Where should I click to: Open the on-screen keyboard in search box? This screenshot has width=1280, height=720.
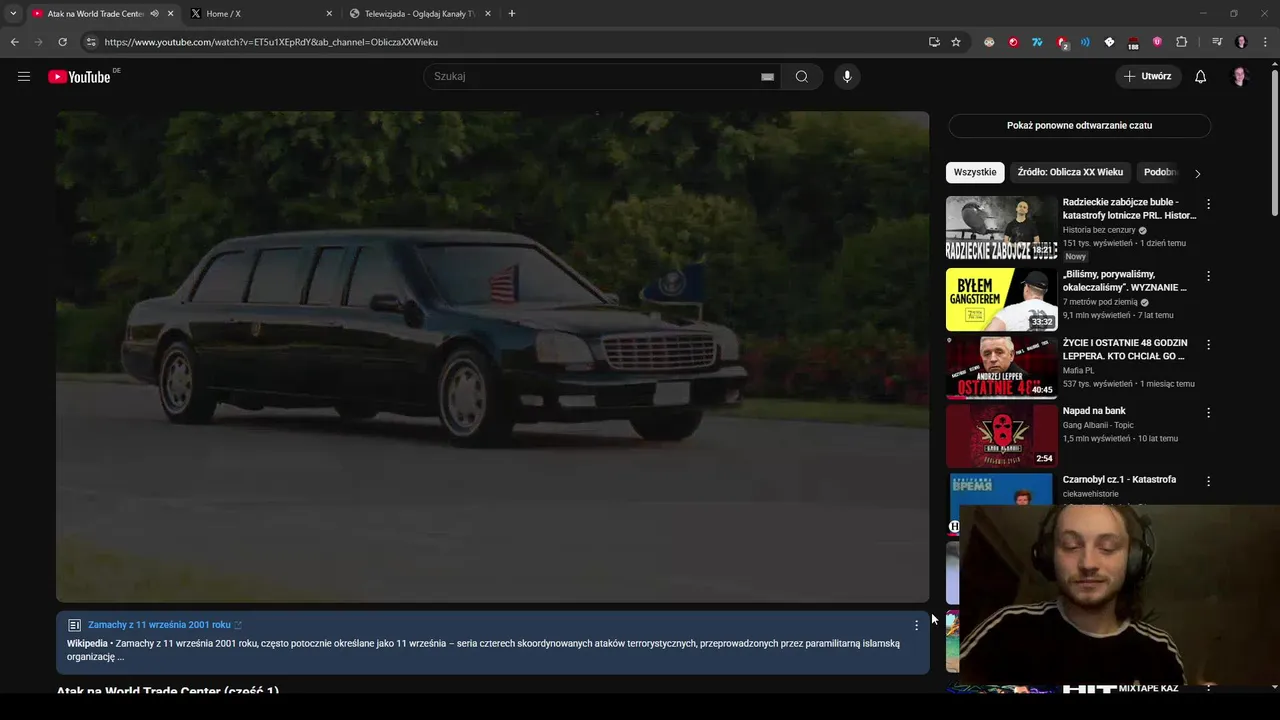[x=767, y=77]
